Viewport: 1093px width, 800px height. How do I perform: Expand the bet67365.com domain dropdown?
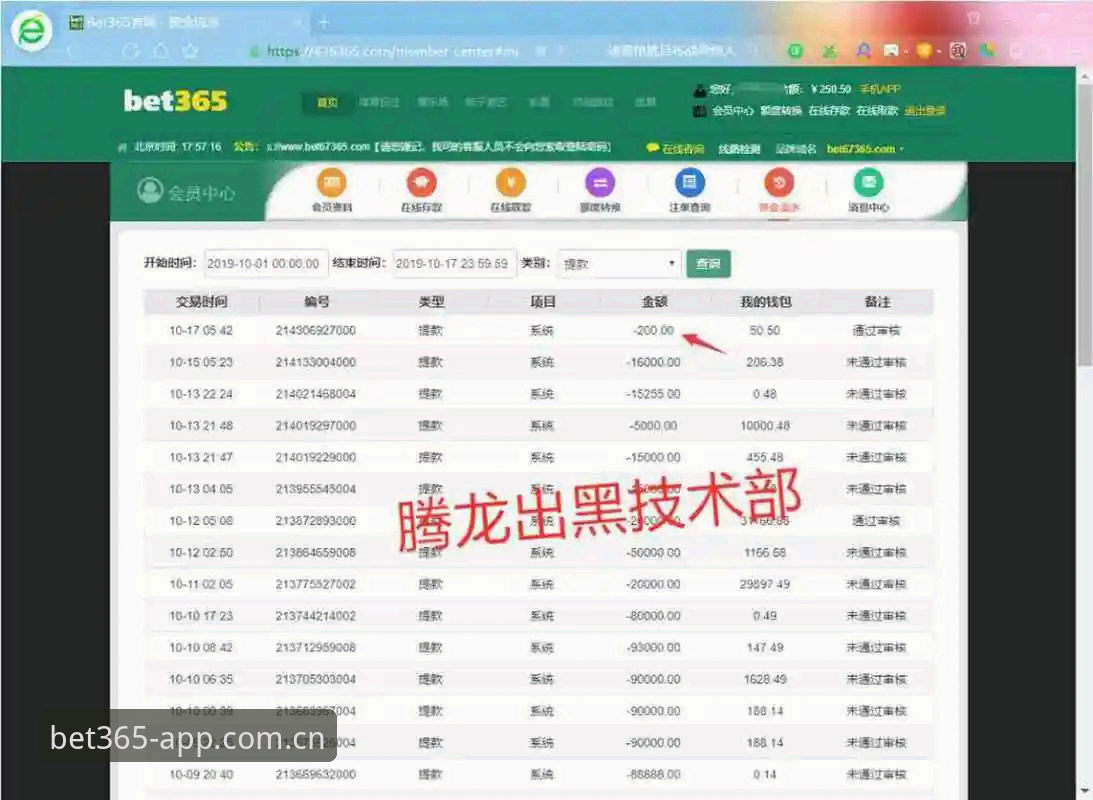865,148
